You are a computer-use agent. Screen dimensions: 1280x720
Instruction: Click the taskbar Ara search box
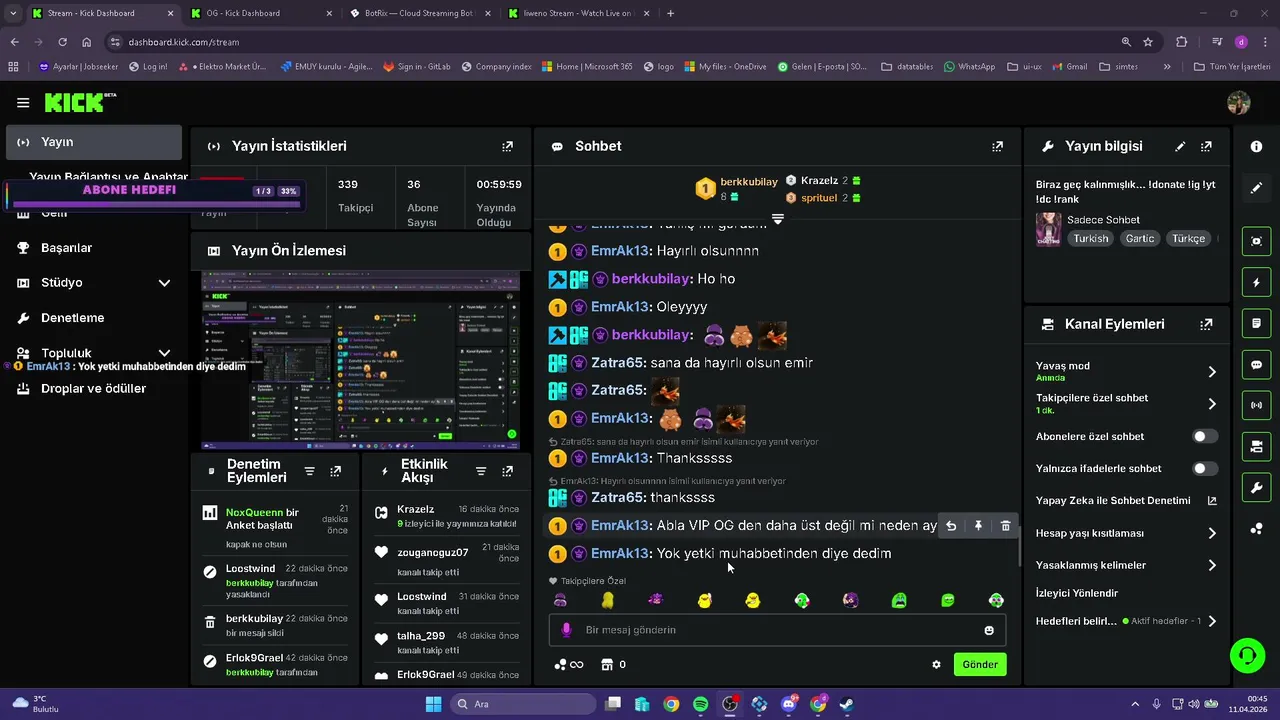(523, 704)
